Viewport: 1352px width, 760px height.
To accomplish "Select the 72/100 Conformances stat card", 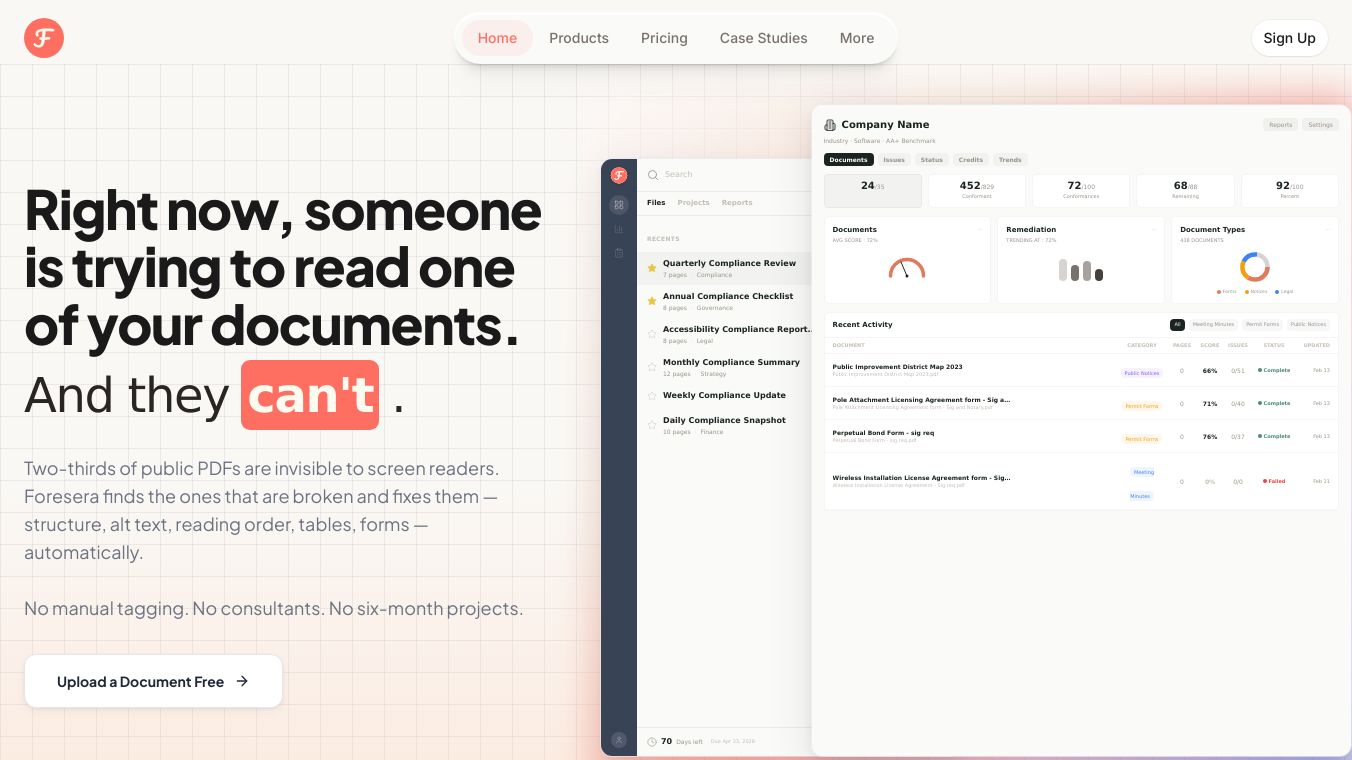I will pos(1081,191).
